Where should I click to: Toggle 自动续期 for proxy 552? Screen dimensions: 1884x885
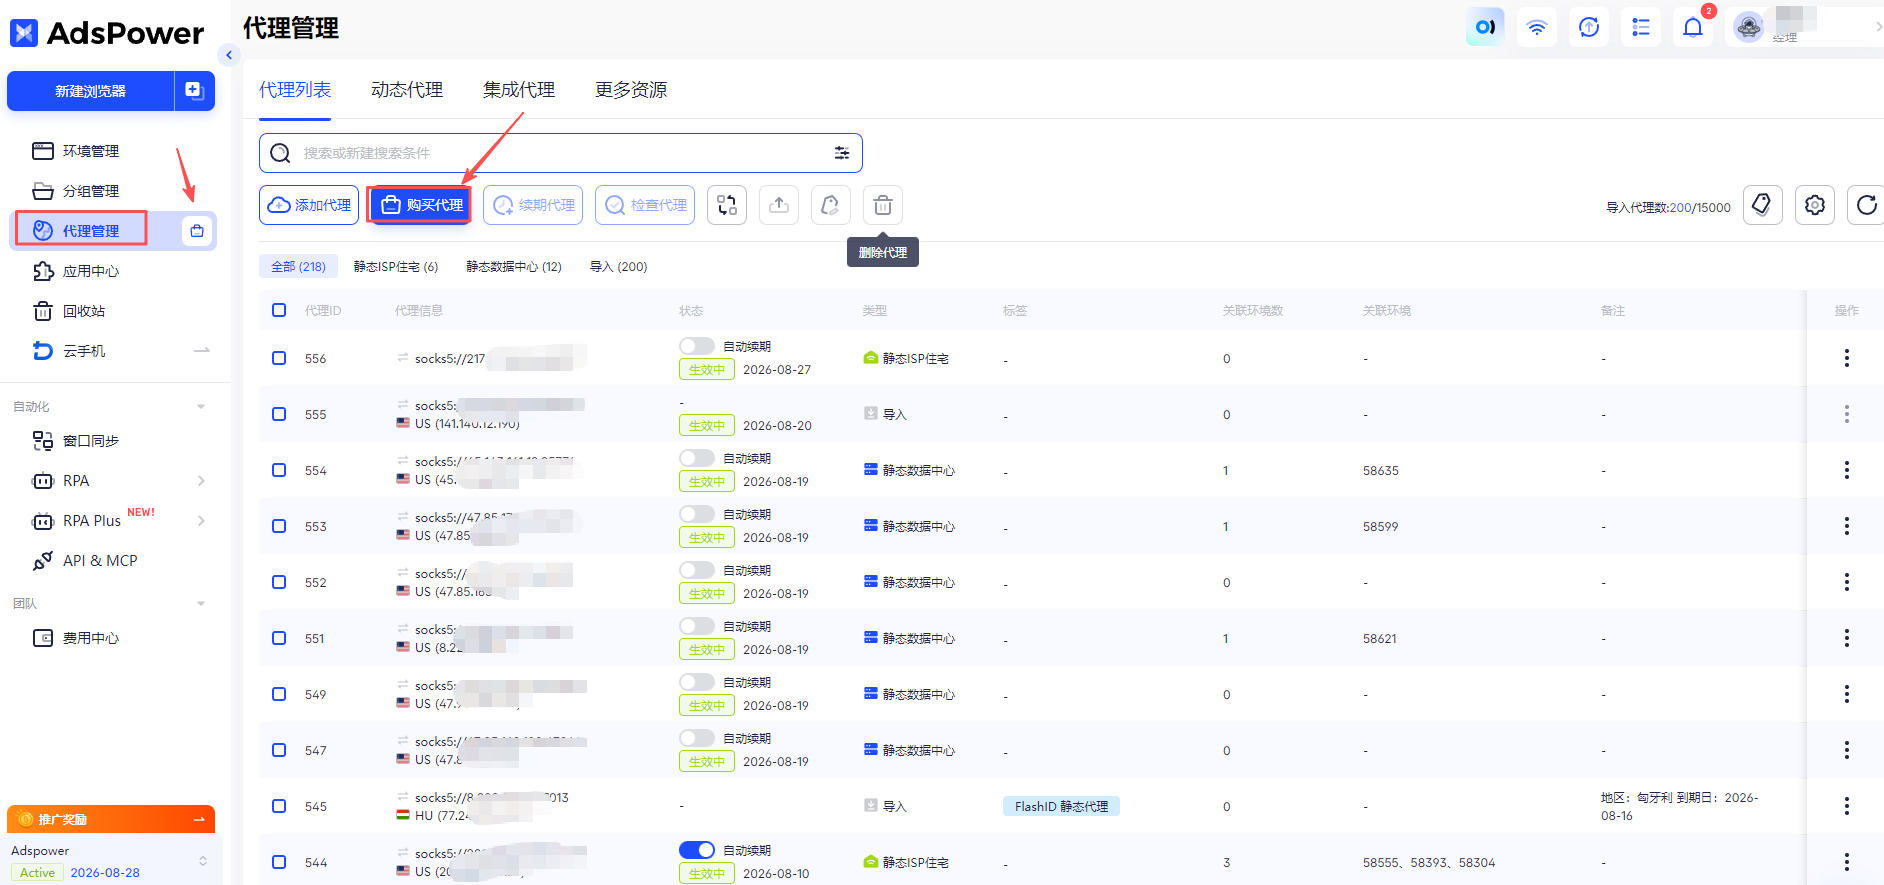tap(697, 570)
